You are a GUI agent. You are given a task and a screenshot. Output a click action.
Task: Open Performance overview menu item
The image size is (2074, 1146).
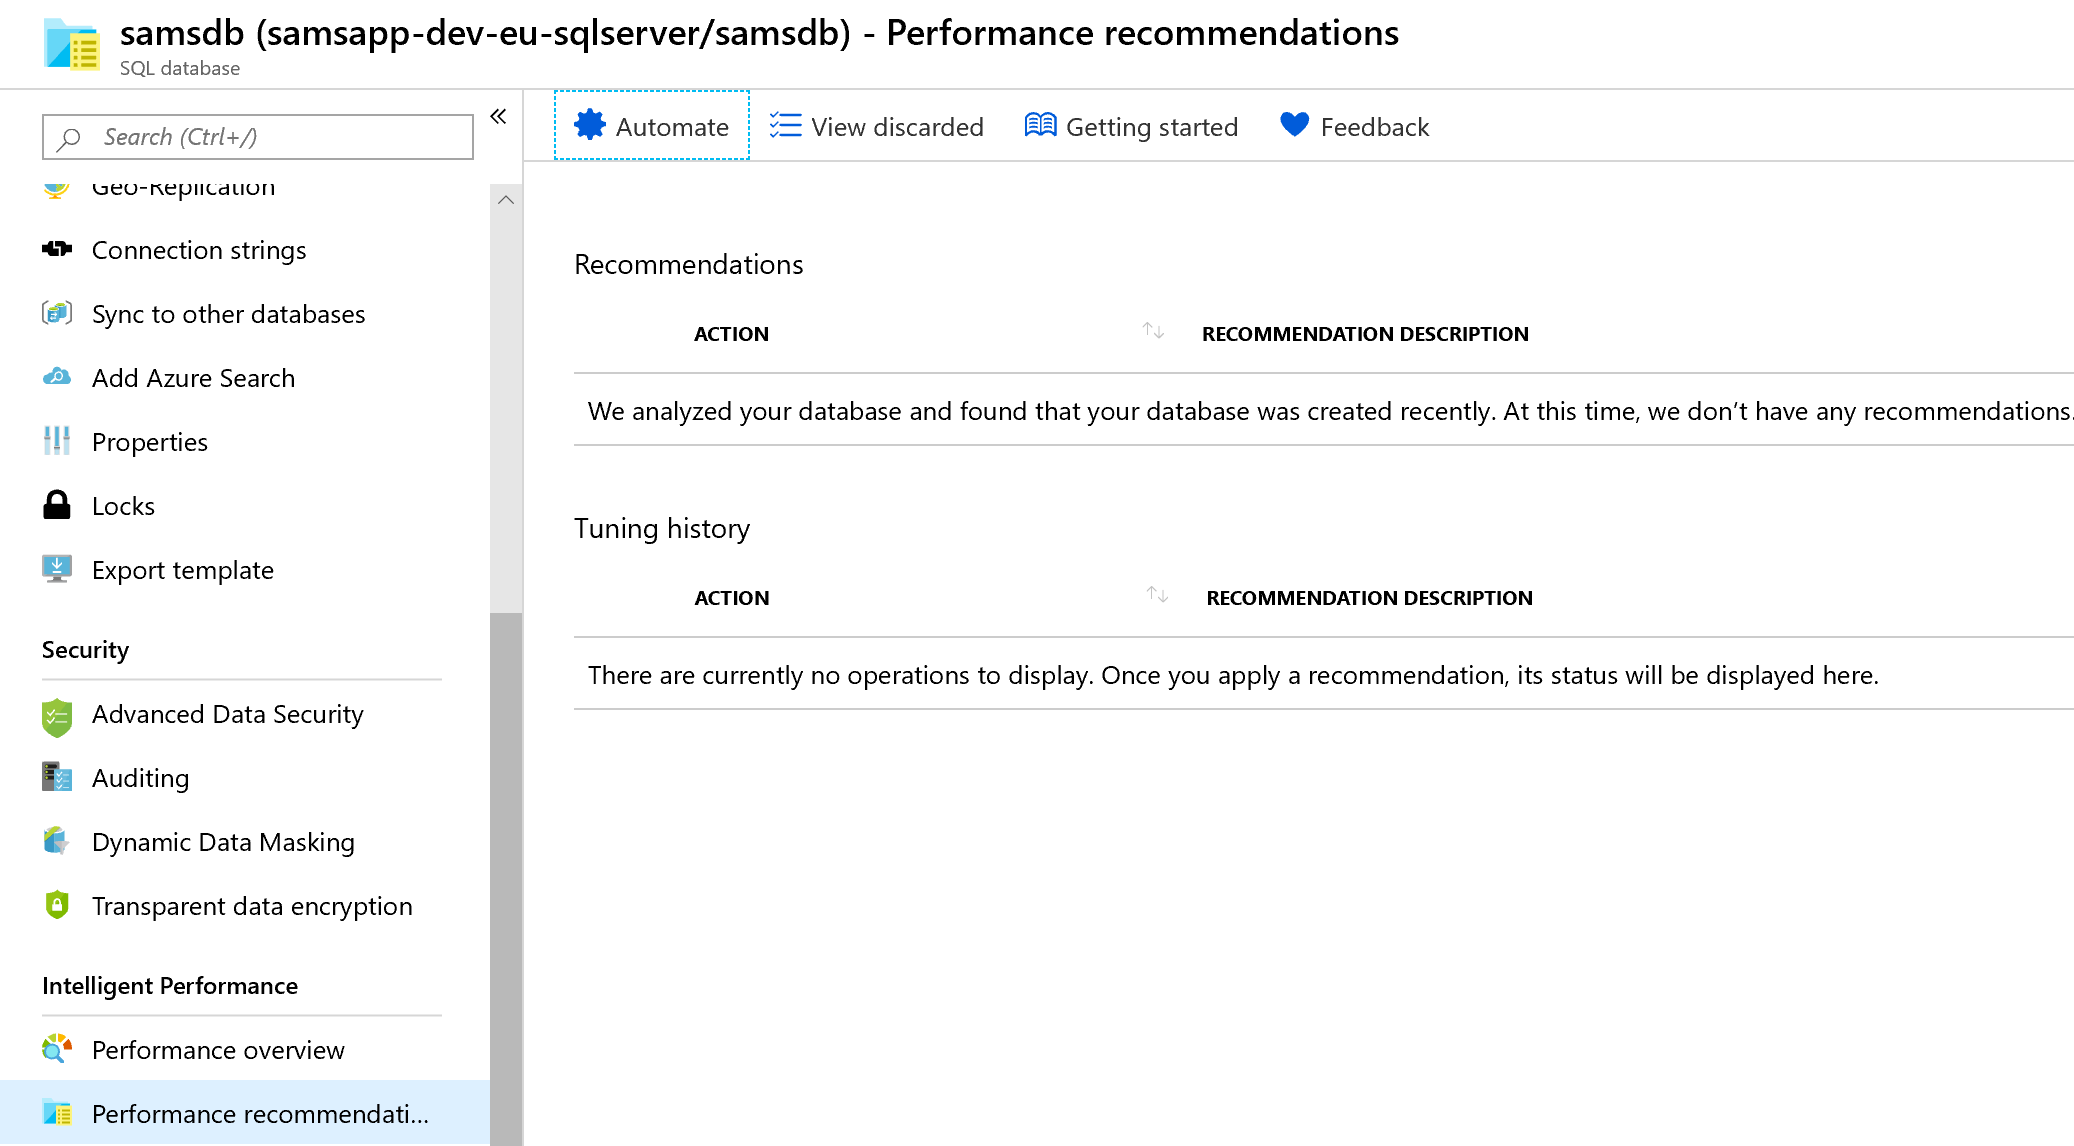(218, 1050)
